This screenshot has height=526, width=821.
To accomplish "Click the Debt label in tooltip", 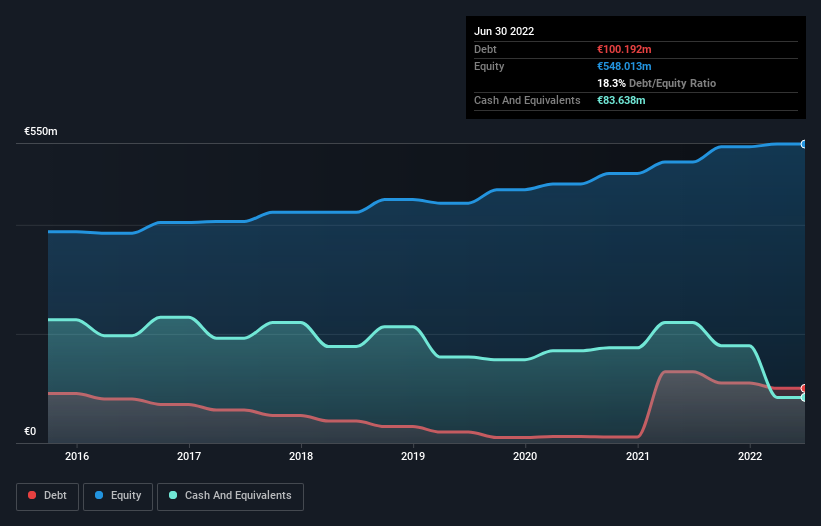I will tap(485, 49).
